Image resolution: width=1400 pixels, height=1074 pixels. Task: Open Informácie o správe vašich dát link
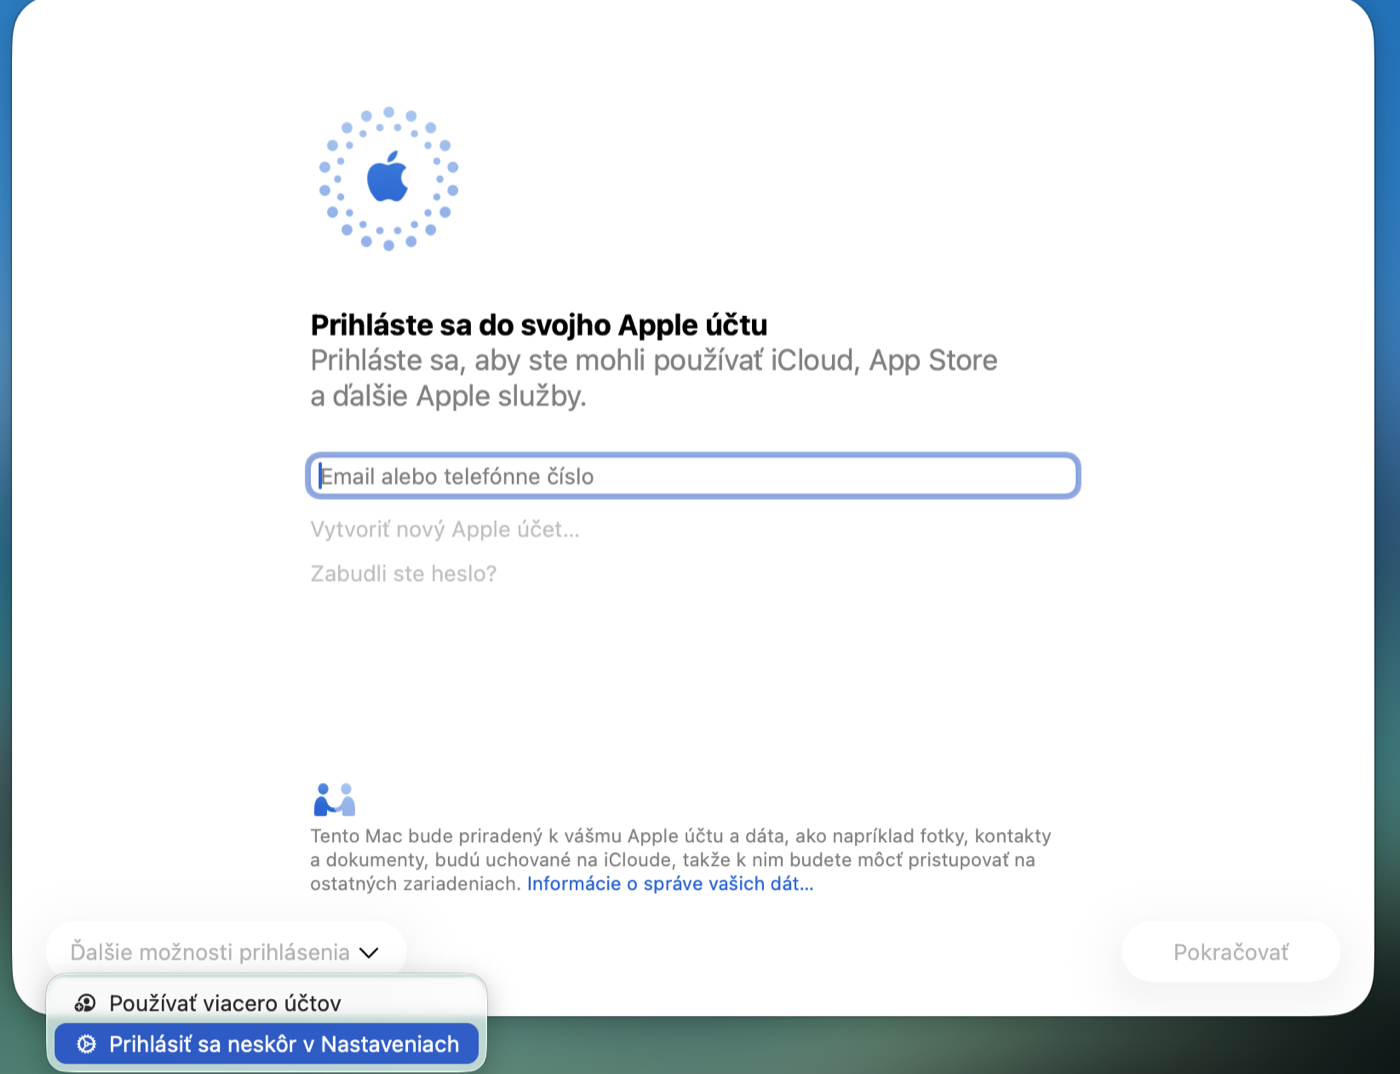coord(670,884)
